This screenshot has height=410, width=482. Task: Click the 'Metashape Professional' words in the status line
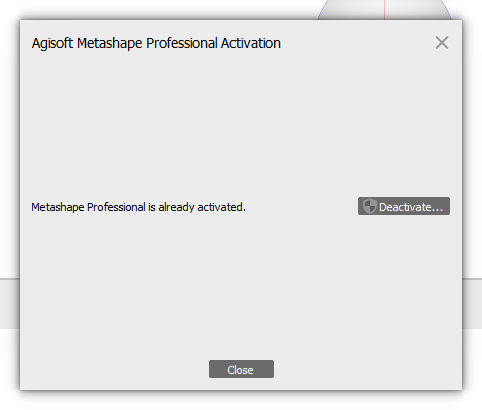click(88, 207)
